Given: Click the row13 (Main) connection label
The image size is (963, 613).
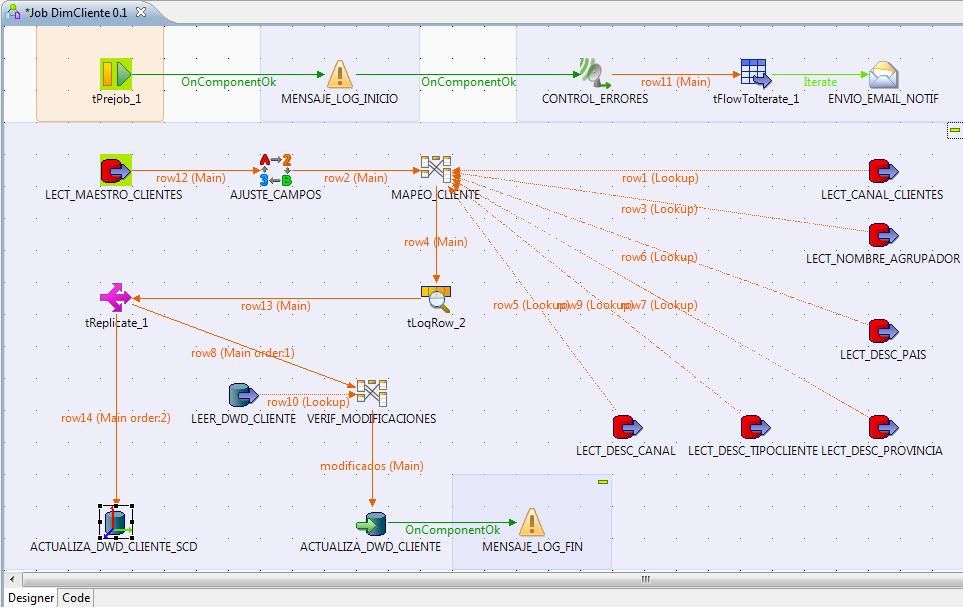Looking at the screenshot, I should point(275,305).
